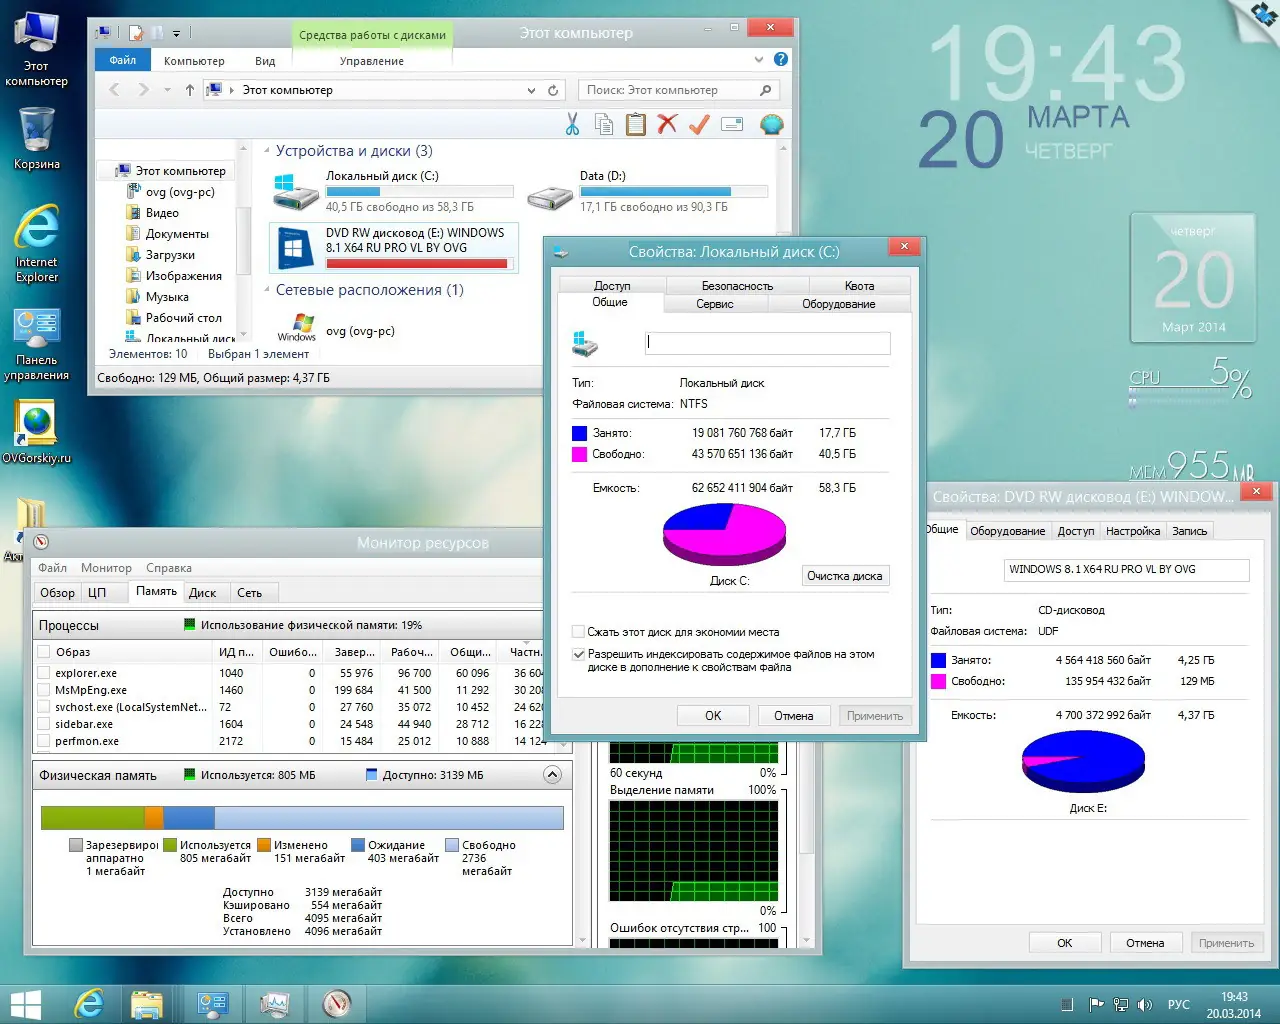Select the Recycle Bin 'Корзина' desktop icon
The width and height of the screenshot is (1280, 1024).
pos(36,137)
